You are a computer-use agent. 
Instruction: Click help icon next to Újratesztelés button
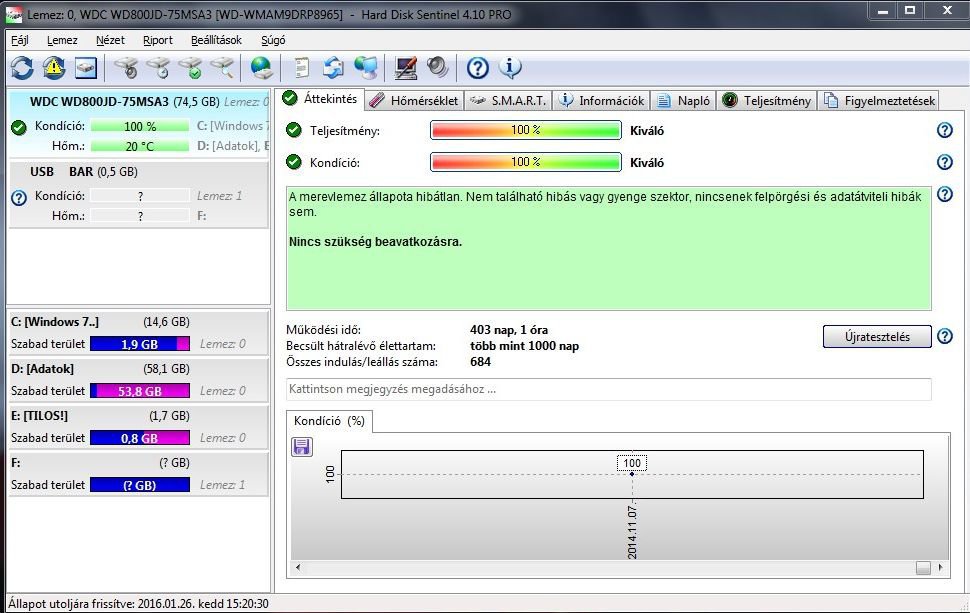click(945, 337)
